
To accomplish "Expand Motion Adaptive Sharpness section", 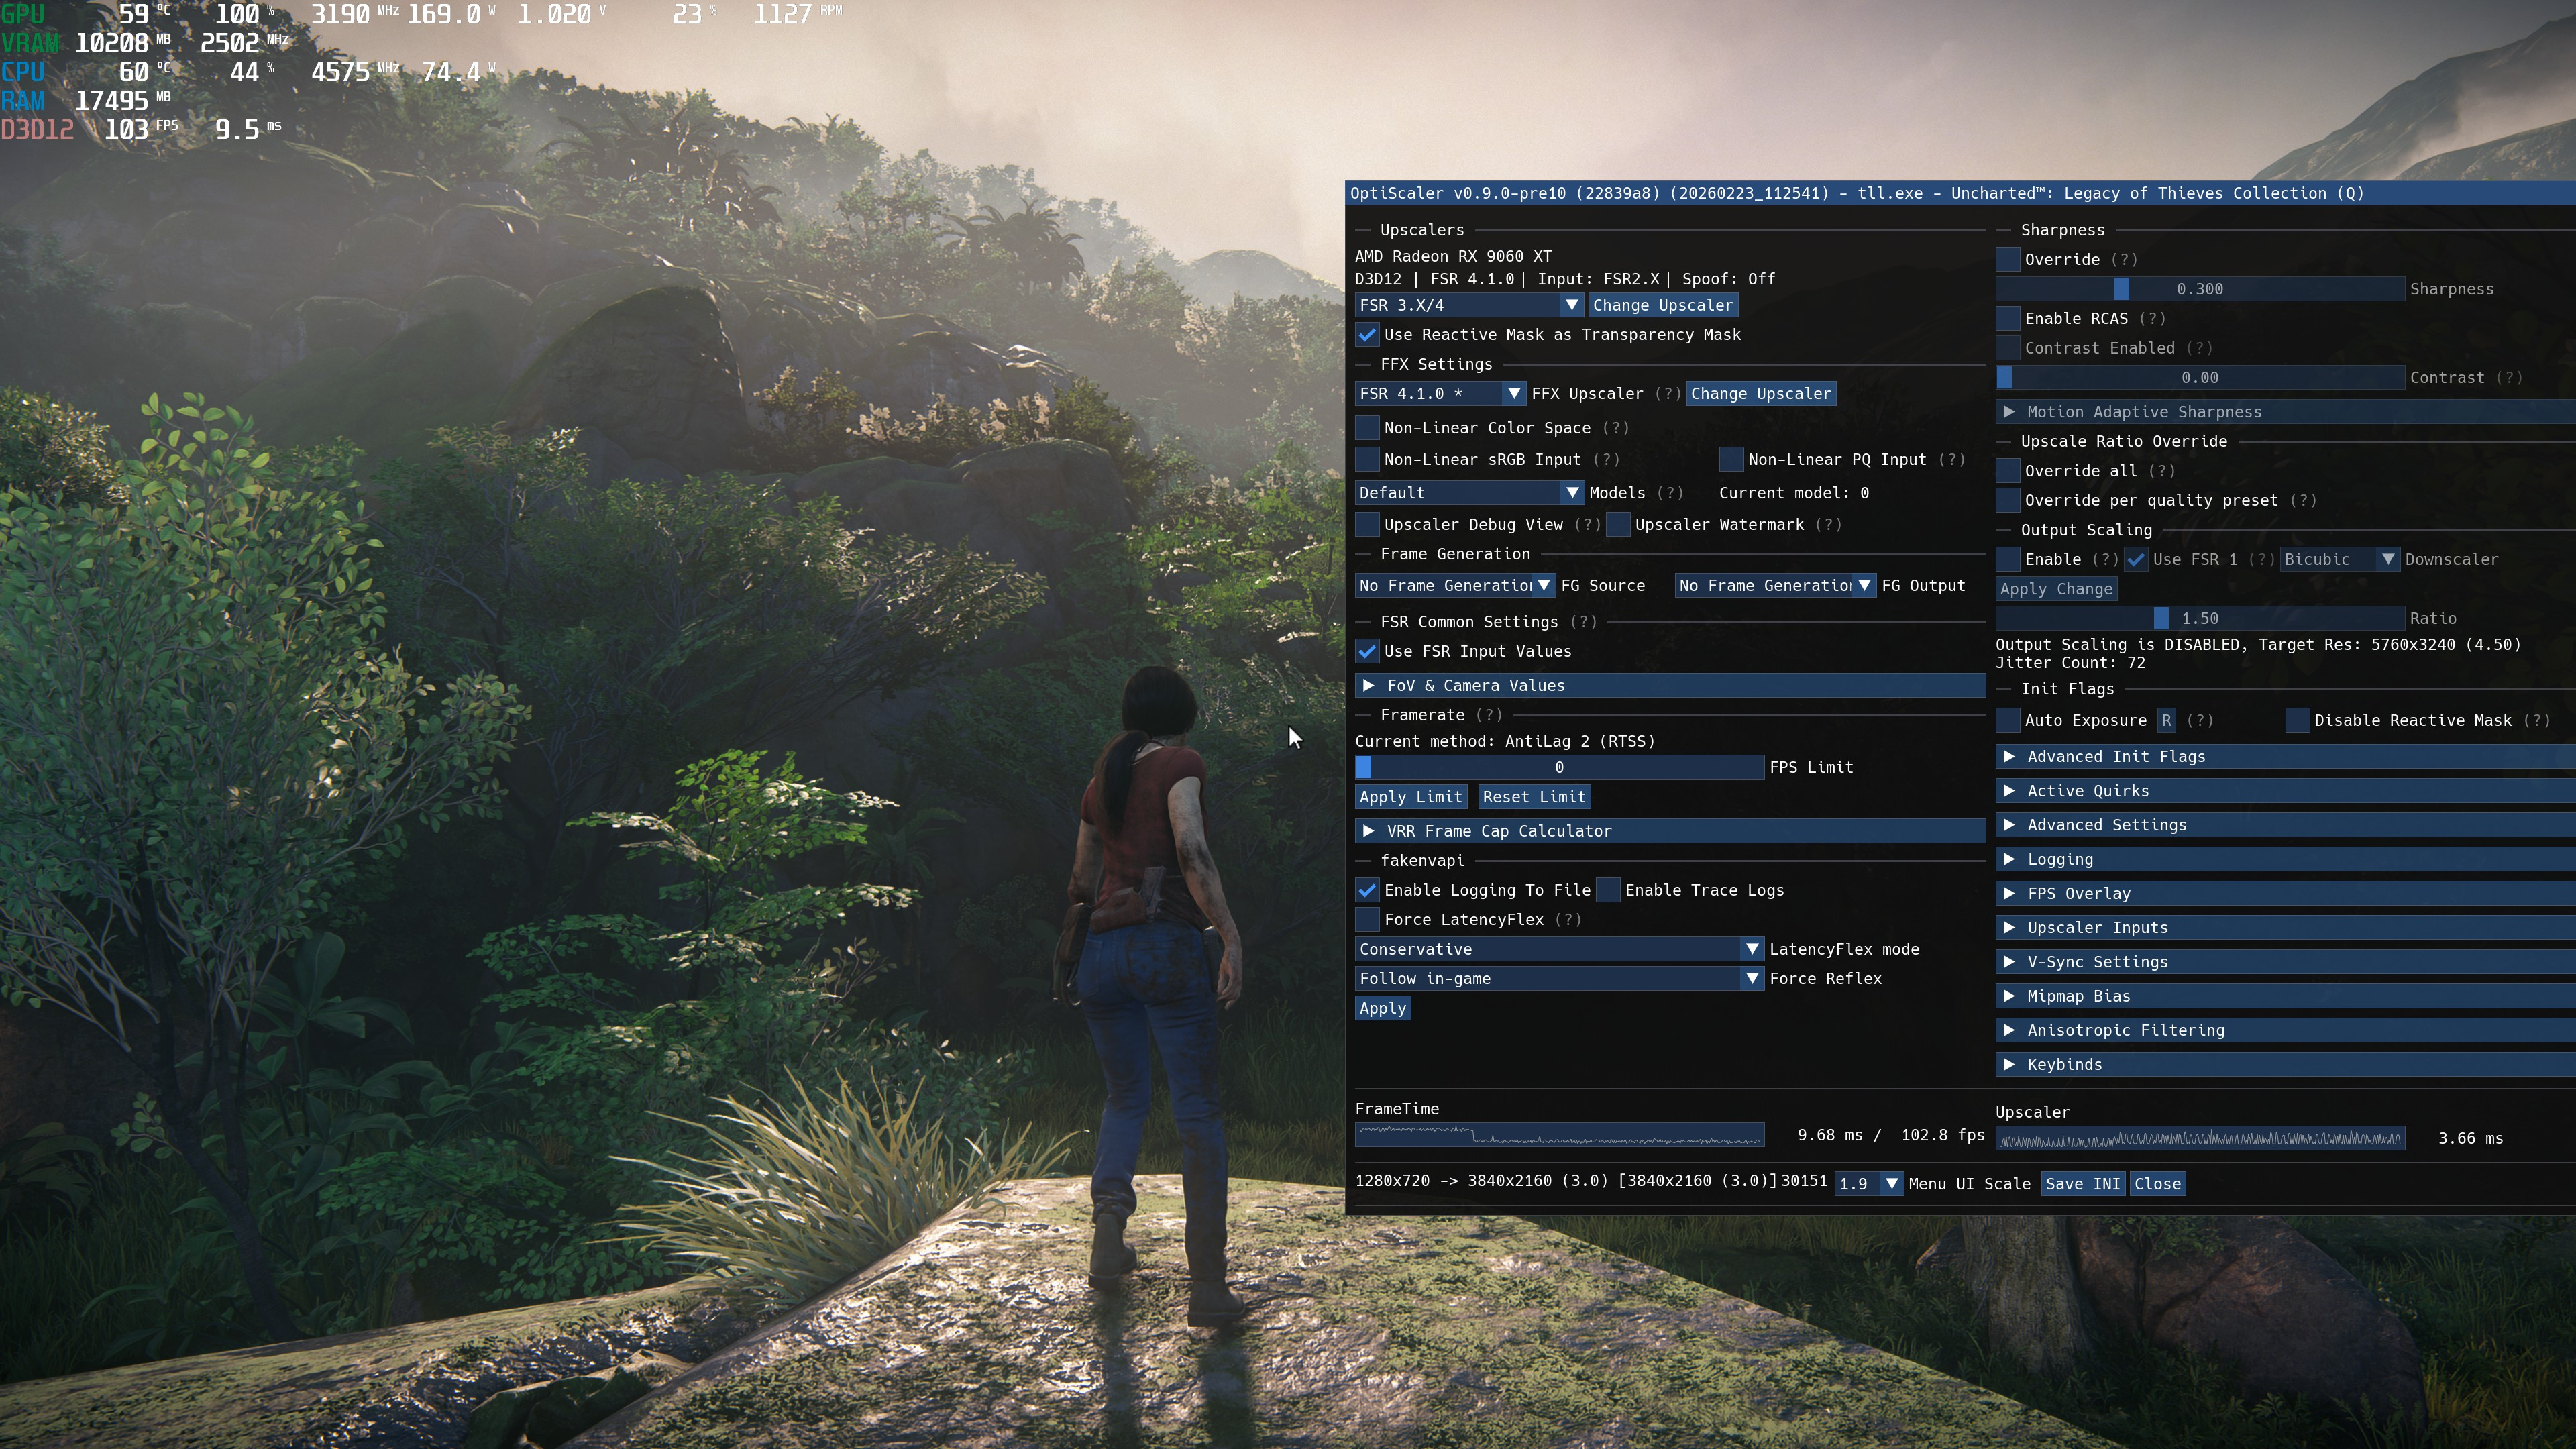I will click(x=2286, y=412).
